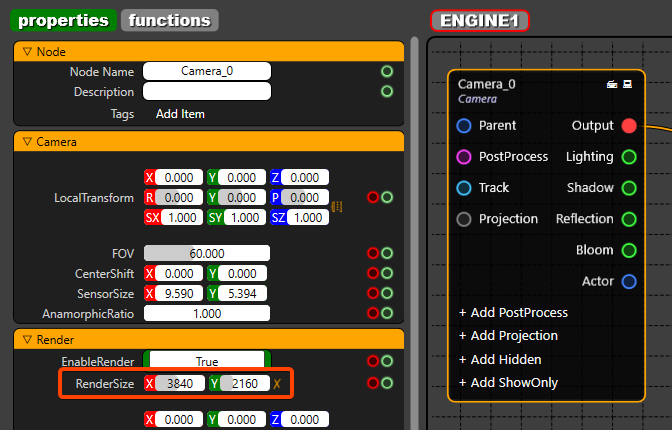This screenshot has width=672, height=430.
Task: Click Add Item next to Tags
Action: [x=180, y=114]
